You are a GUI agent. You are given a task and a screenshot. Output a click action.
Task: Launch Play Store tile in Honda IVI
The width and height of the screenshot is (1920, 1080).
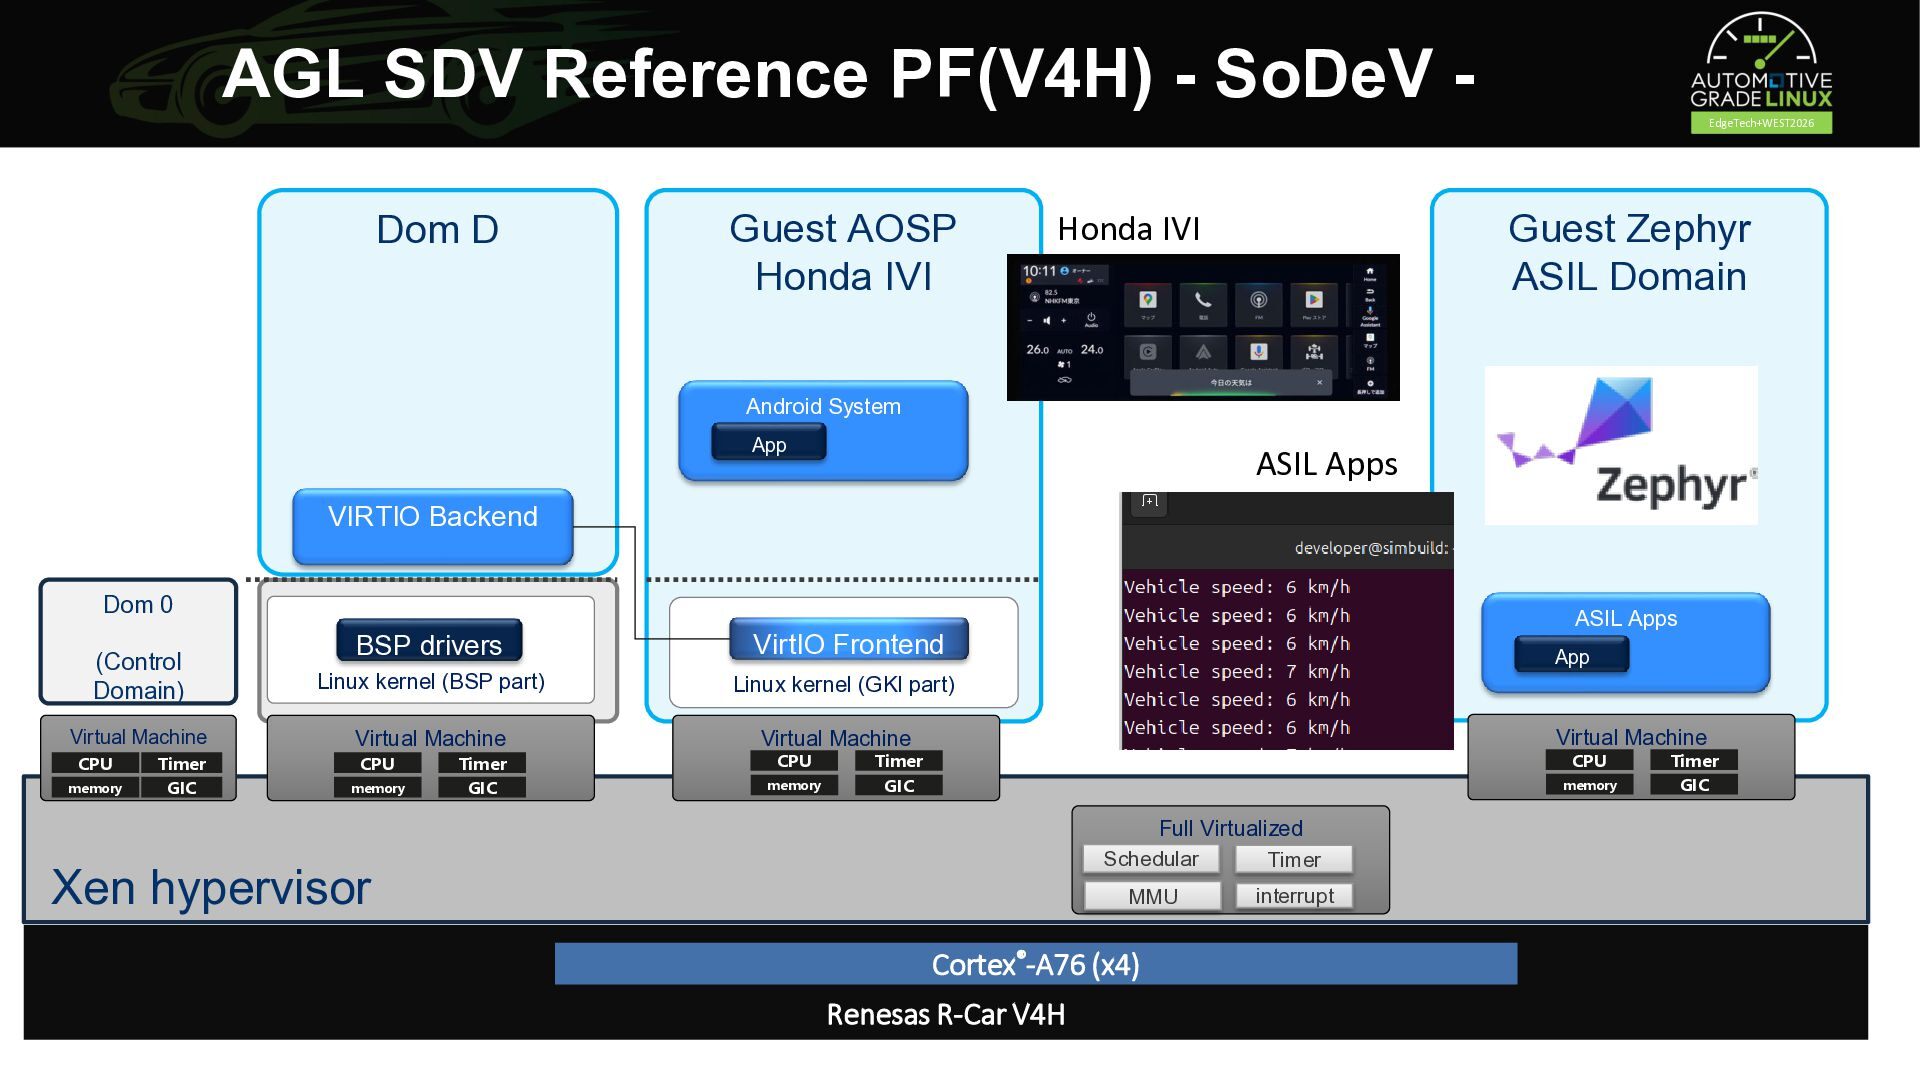pos(1314,305)
